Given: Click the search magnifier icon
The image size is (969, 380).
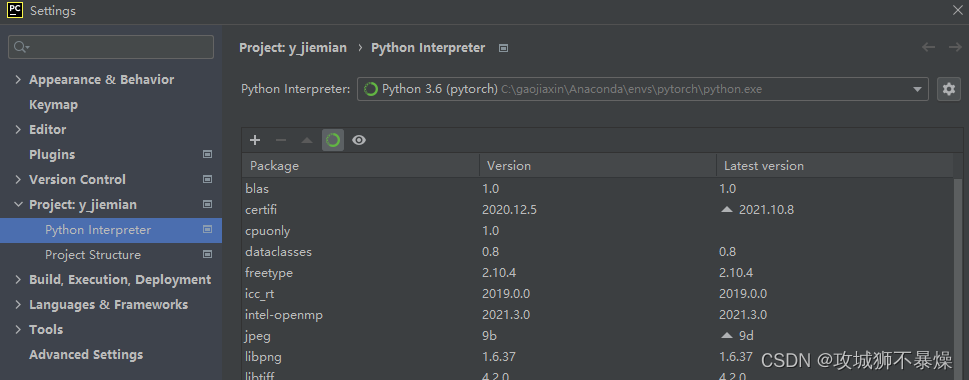Looking at the screenshot, I should [x=21, y=47].
